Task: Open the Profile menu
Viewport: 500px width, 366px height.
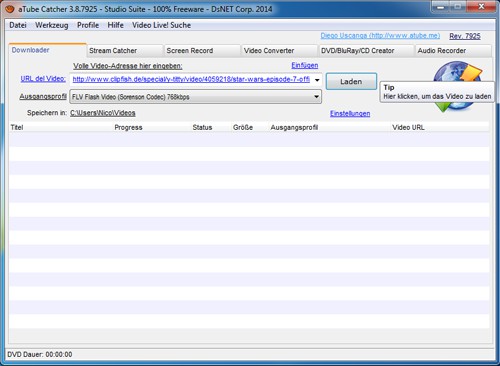Action: coord(88,25)
